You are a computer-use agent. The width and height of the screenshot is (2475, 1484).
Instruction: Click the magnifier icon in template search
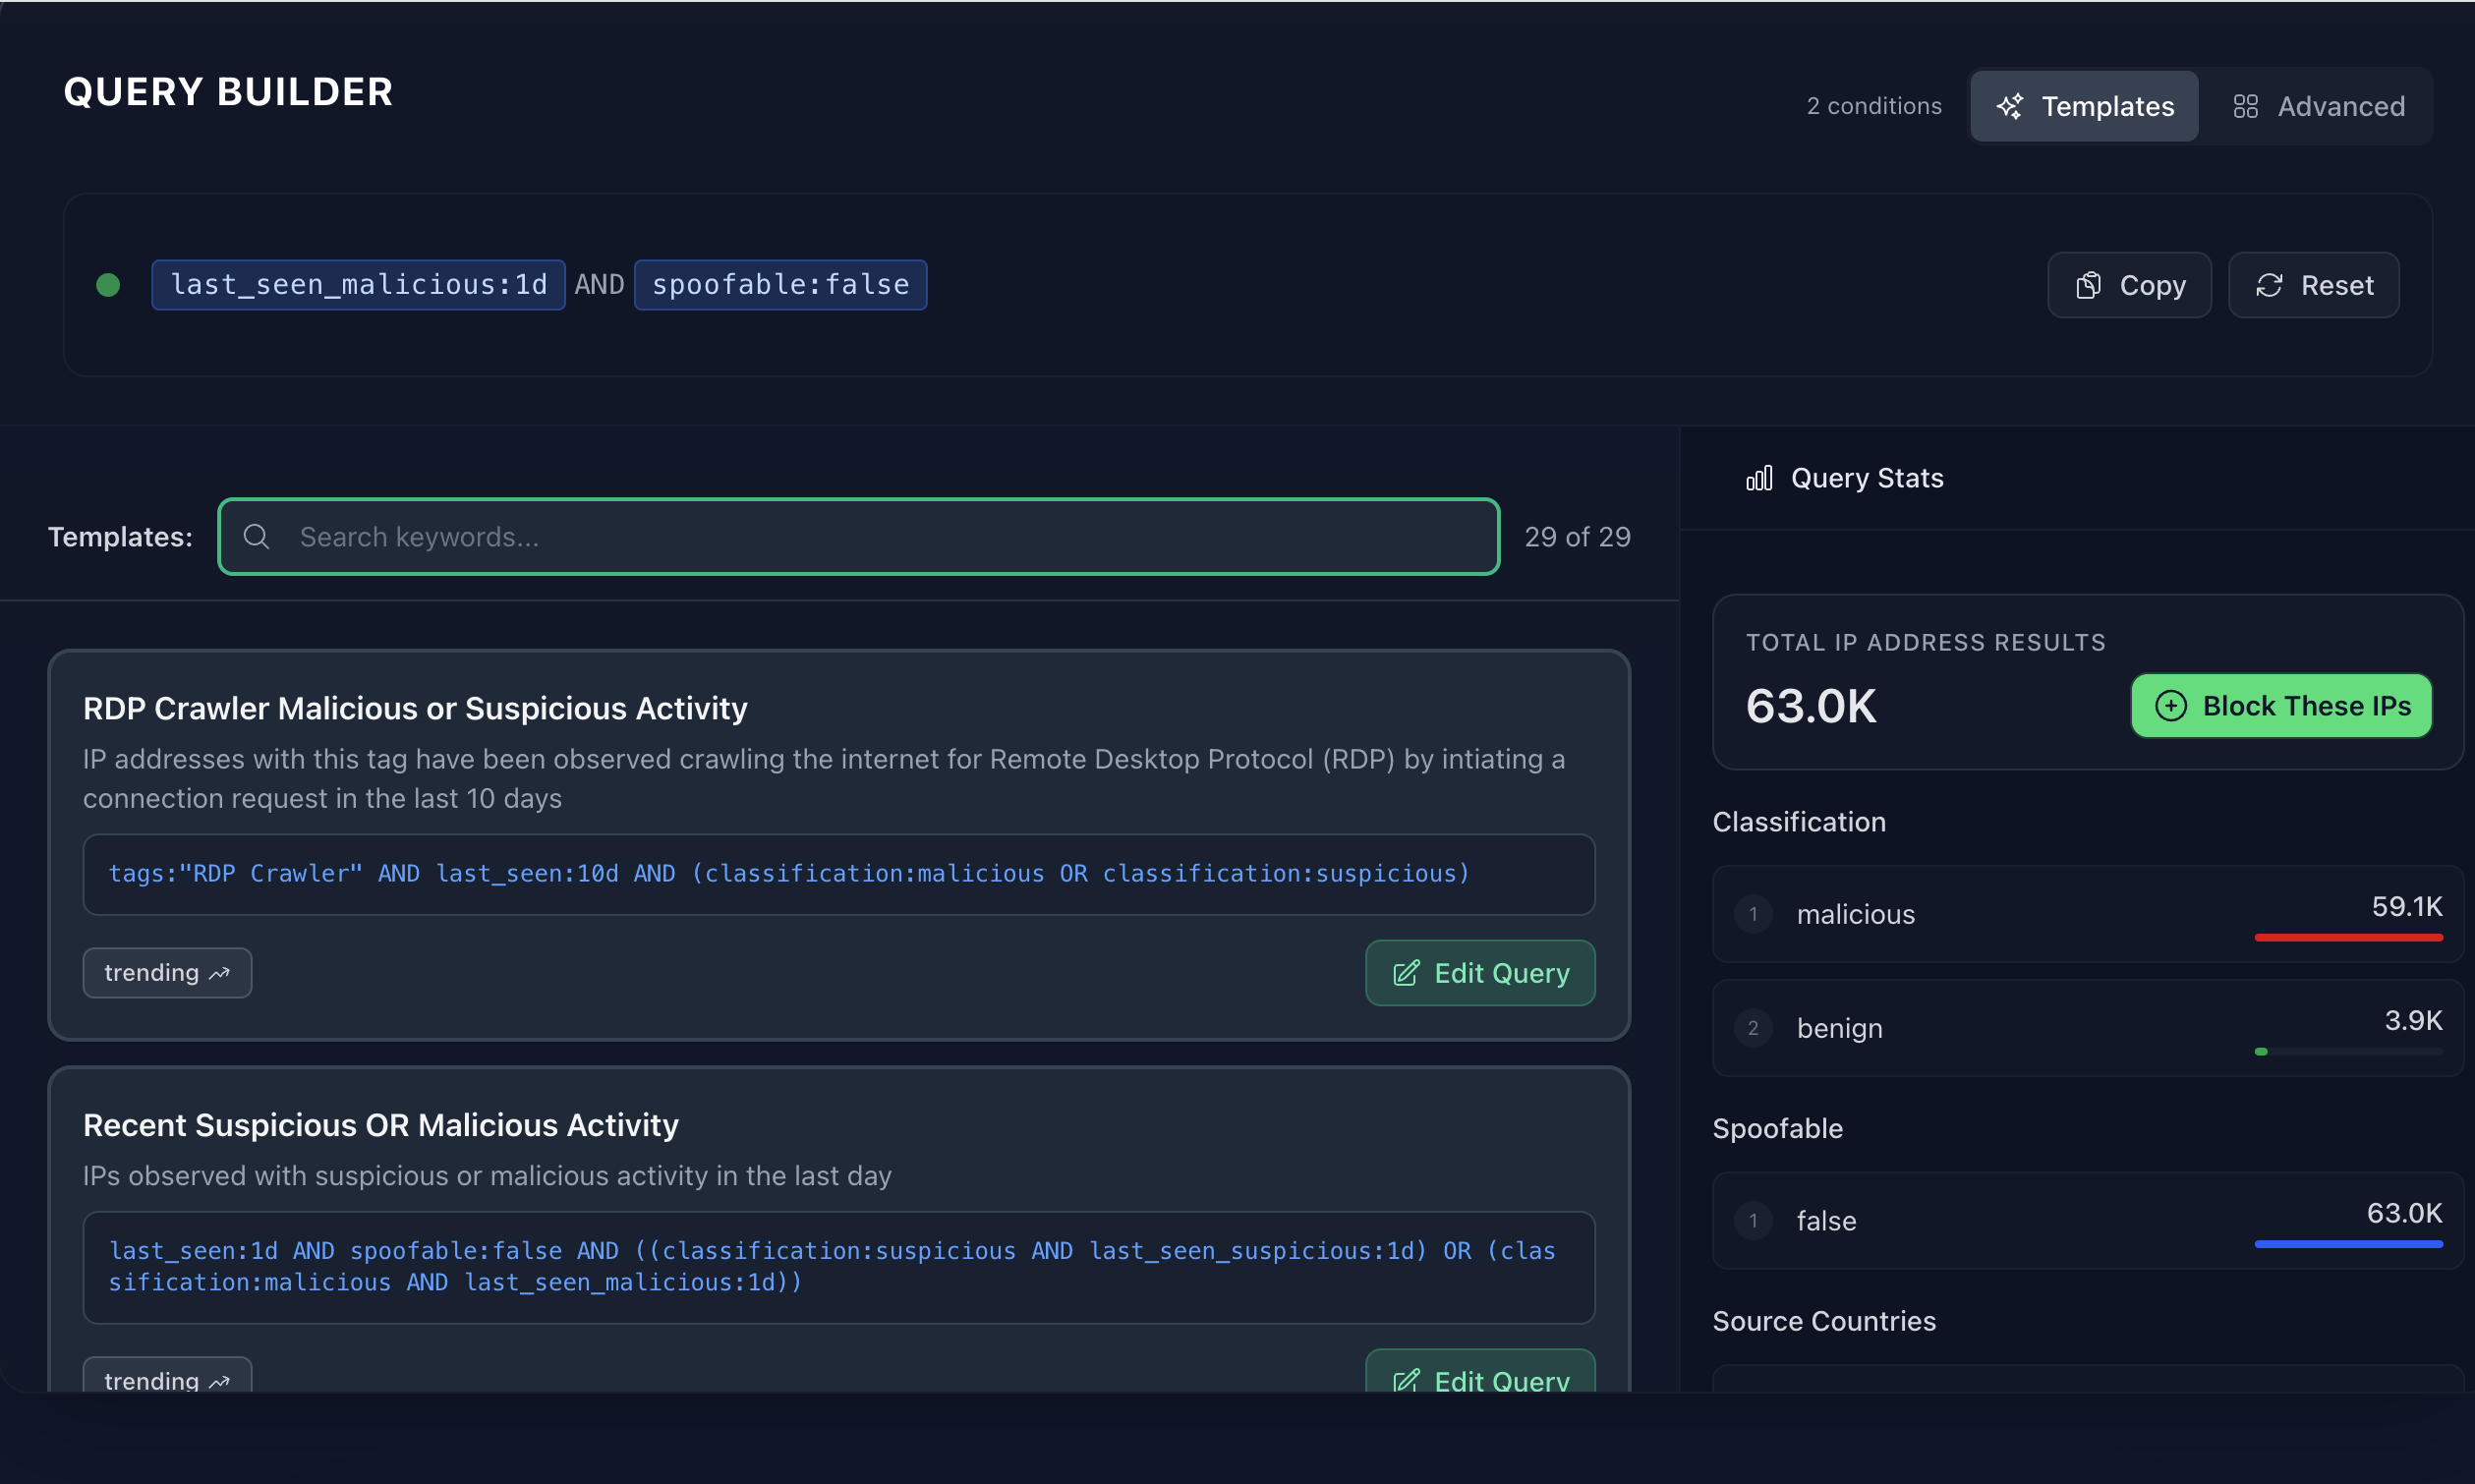(x=257, y=537)
